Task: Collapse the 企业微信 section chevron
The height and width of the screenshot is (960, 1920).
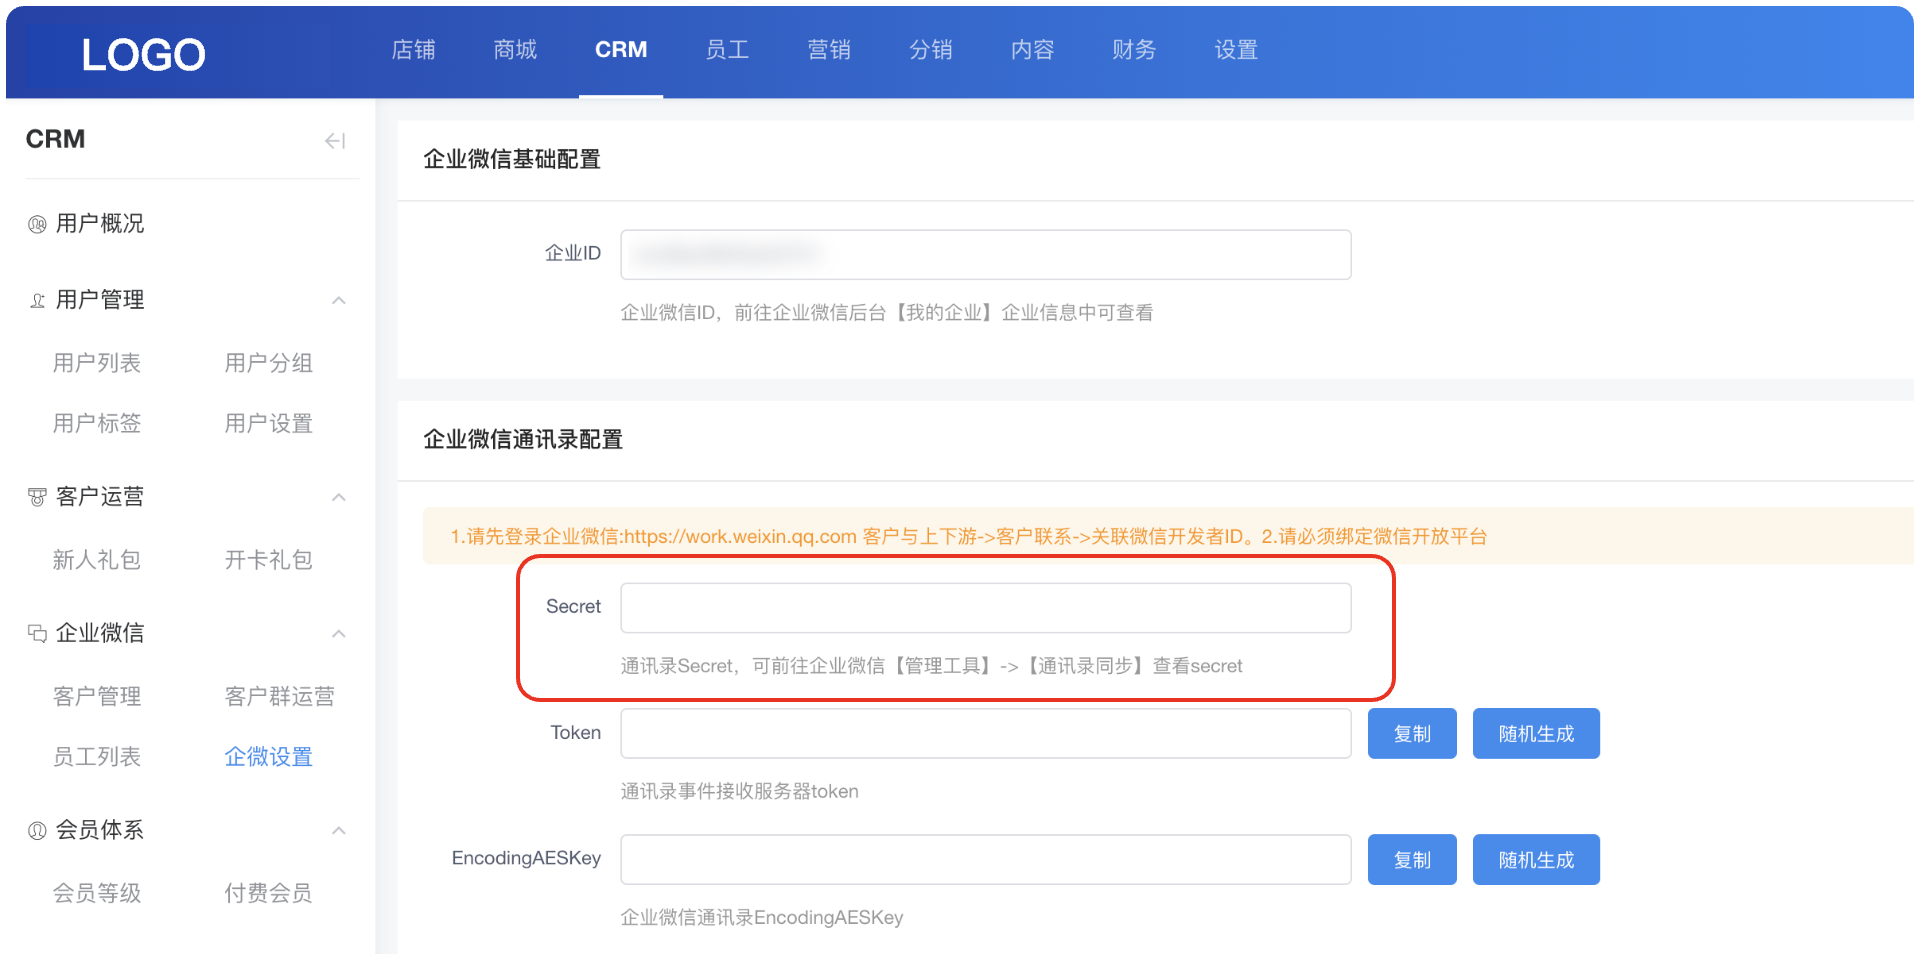Action: point(339,633)
